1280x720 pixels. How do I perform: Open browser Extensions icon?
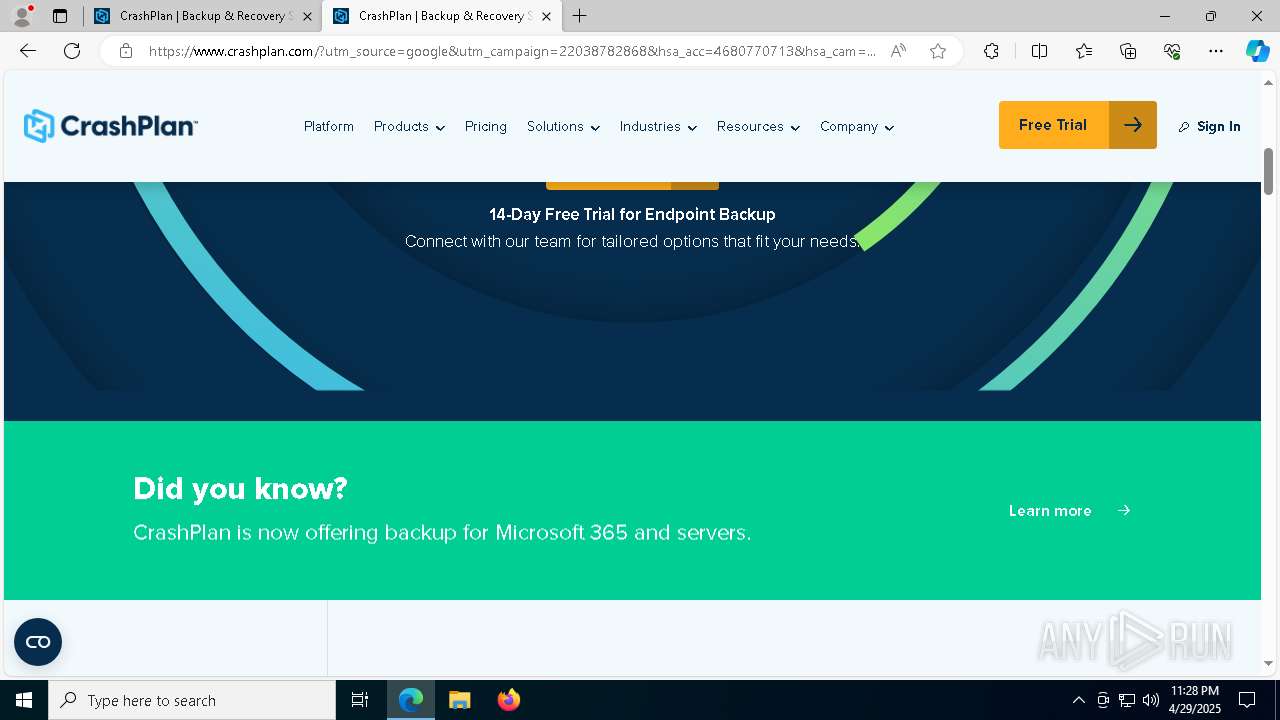coord(991,51)
